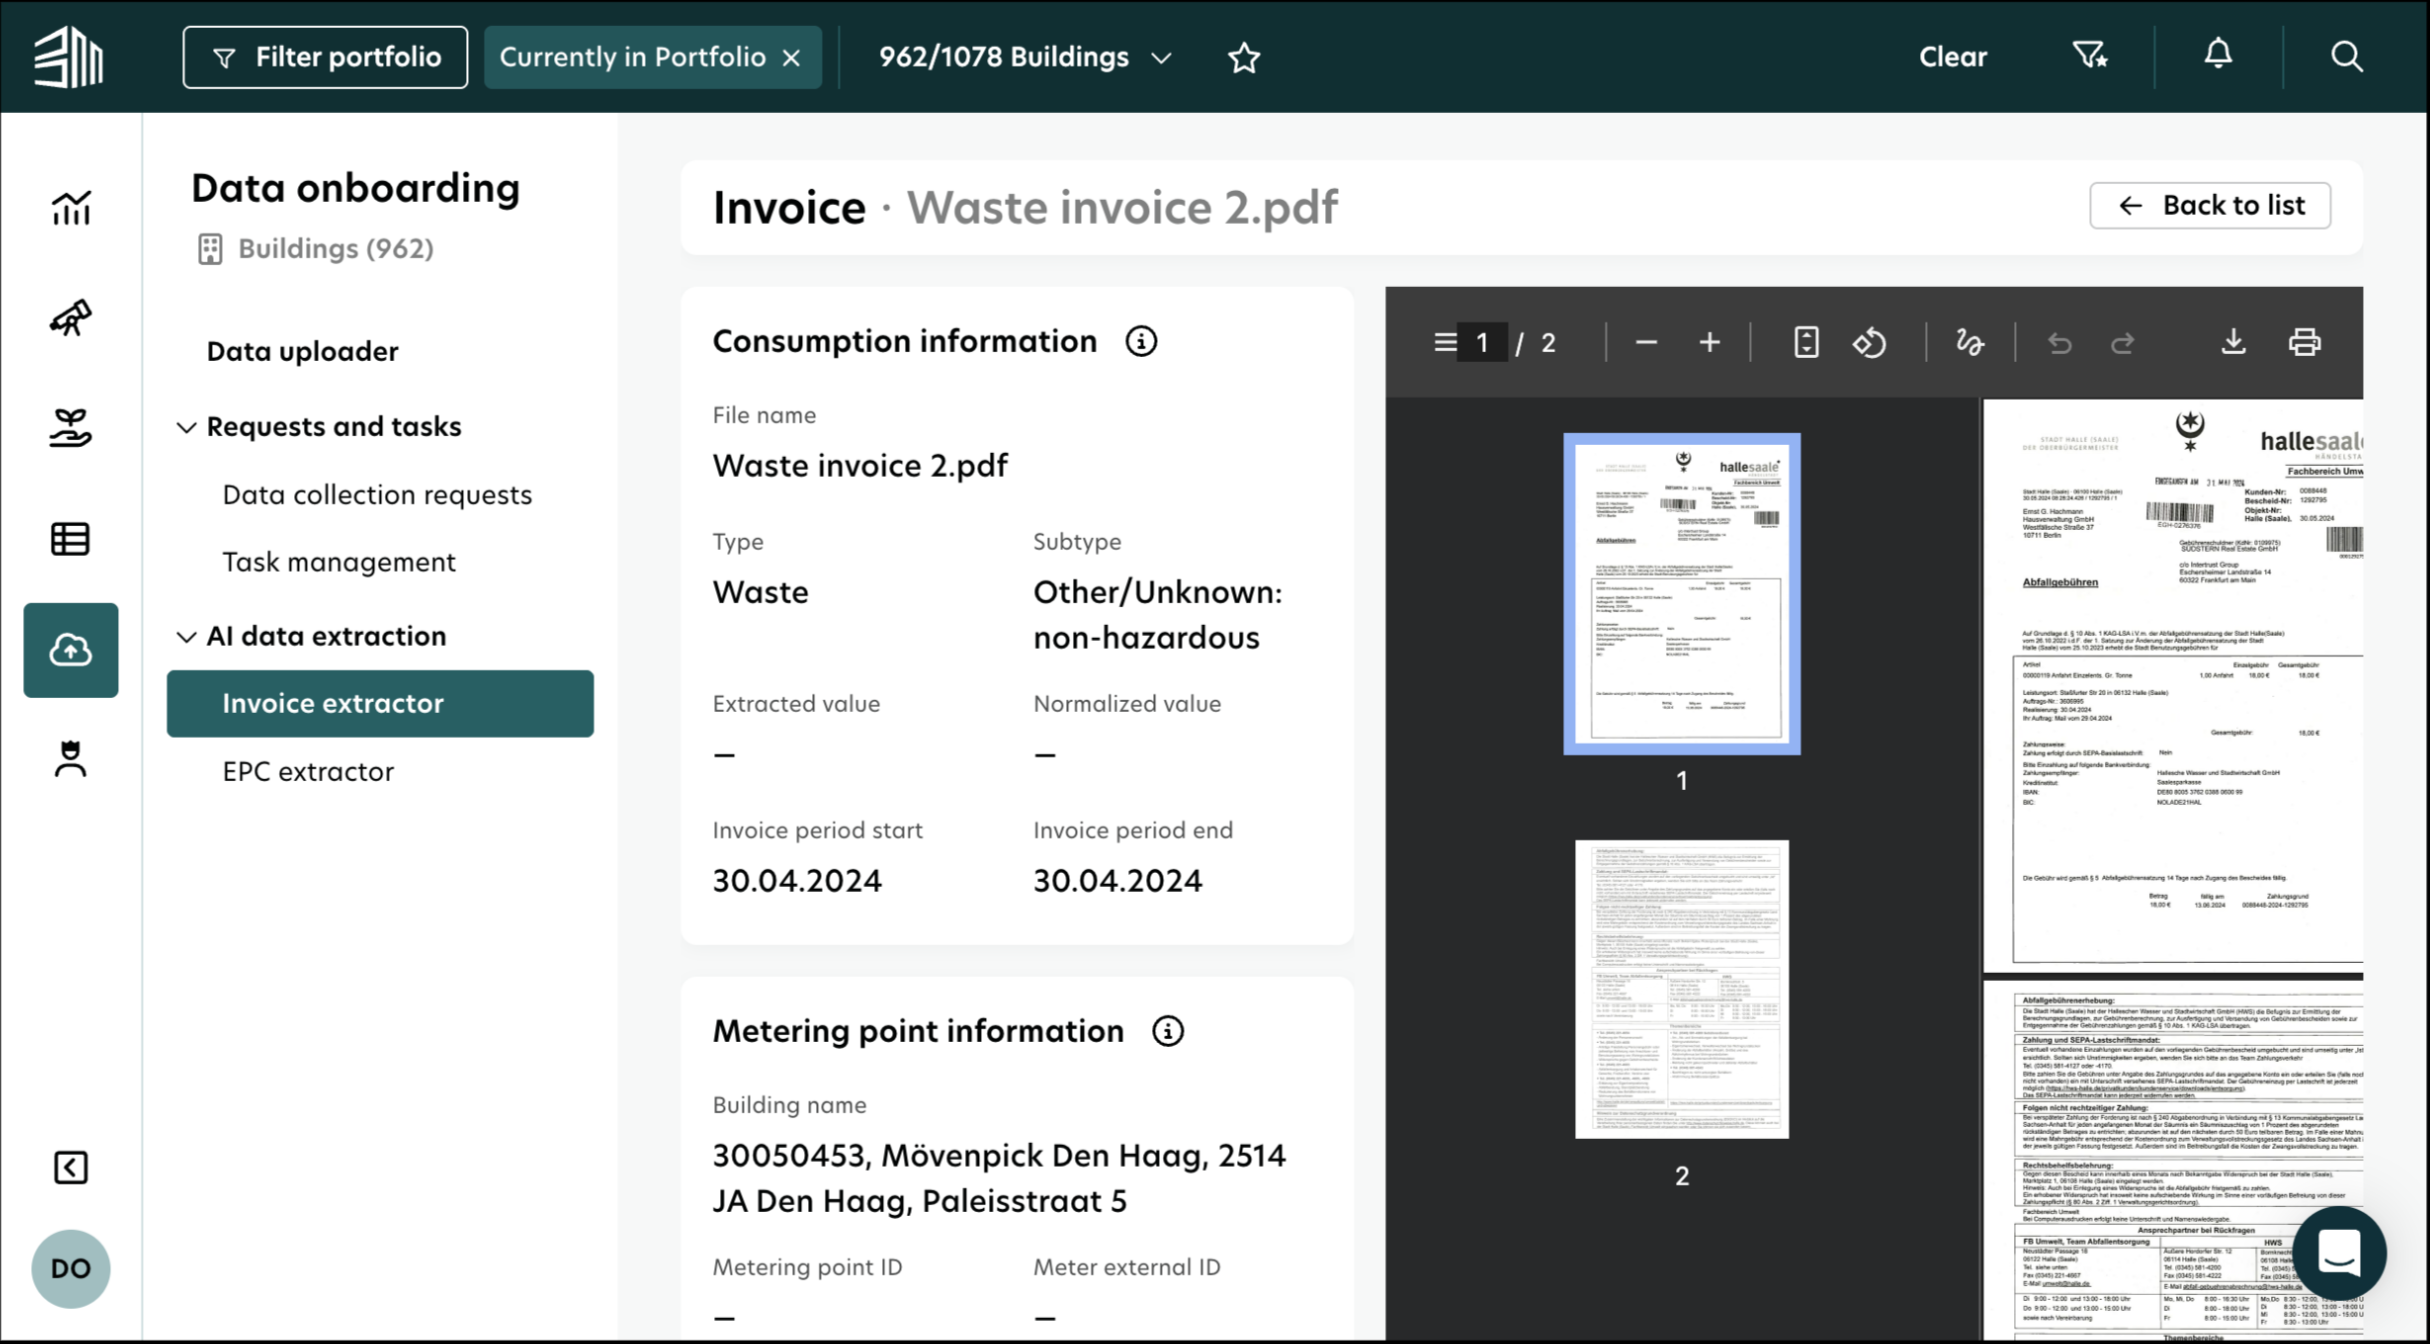Click invoice period end date 30.04.2024
Screen dimensions: 2430x1344
click(x=1117, y=880)
